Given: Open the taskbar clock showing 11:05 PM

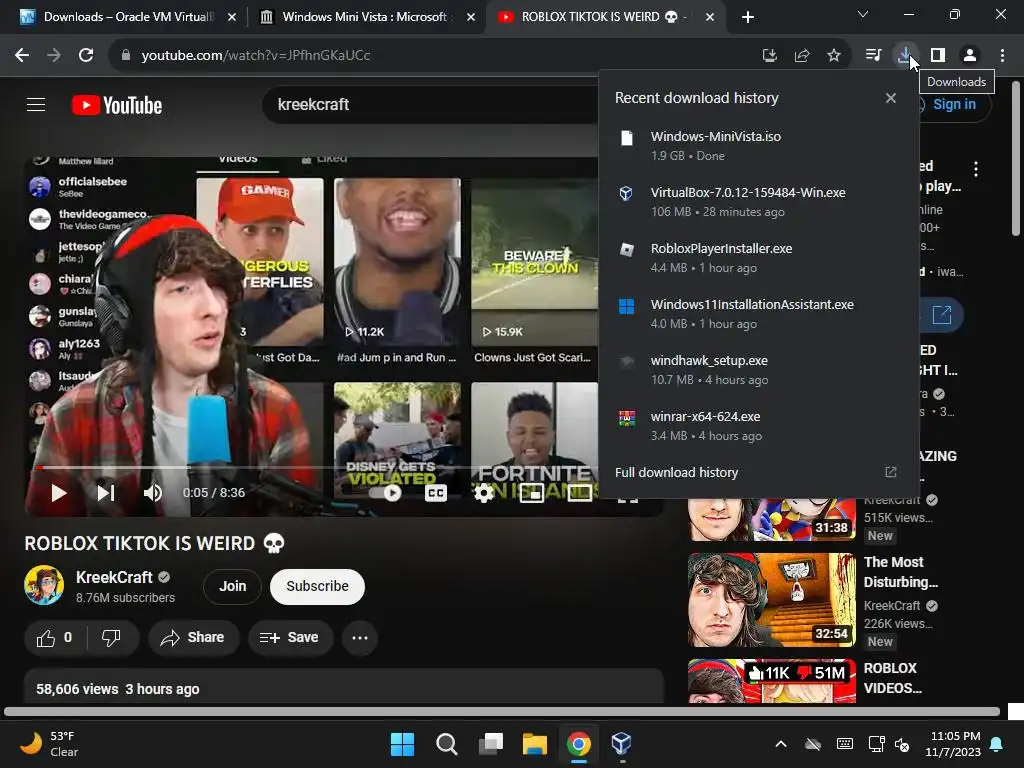Looking at the screenshot, I should click(953, 744).
